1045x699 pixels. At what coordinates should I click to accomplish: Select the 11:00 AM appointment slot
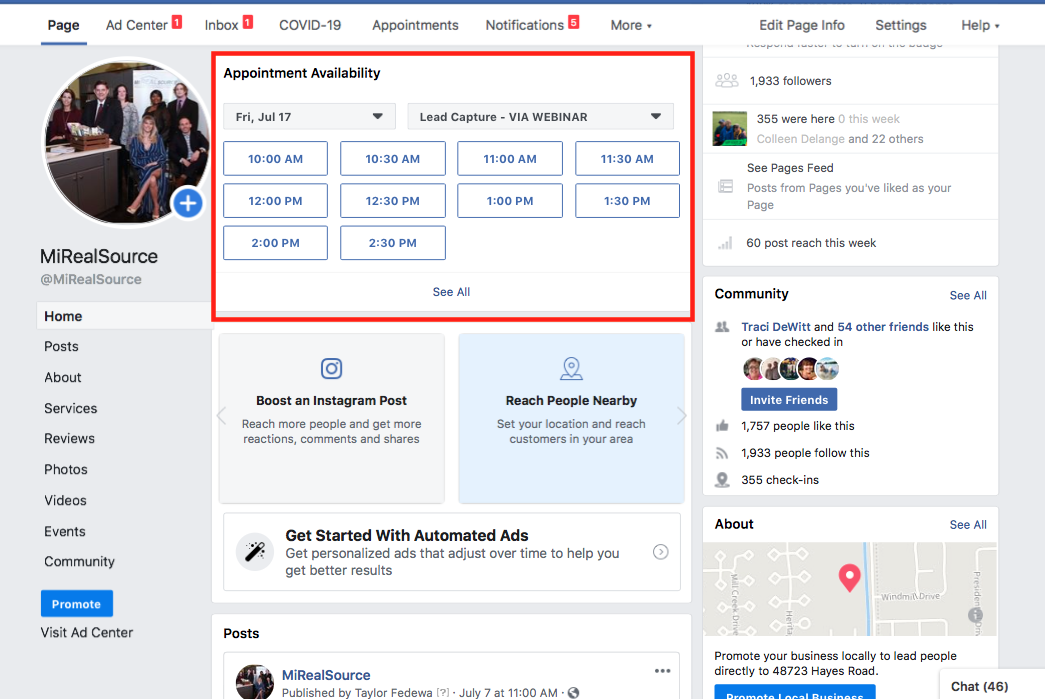[x=510, y=159]
